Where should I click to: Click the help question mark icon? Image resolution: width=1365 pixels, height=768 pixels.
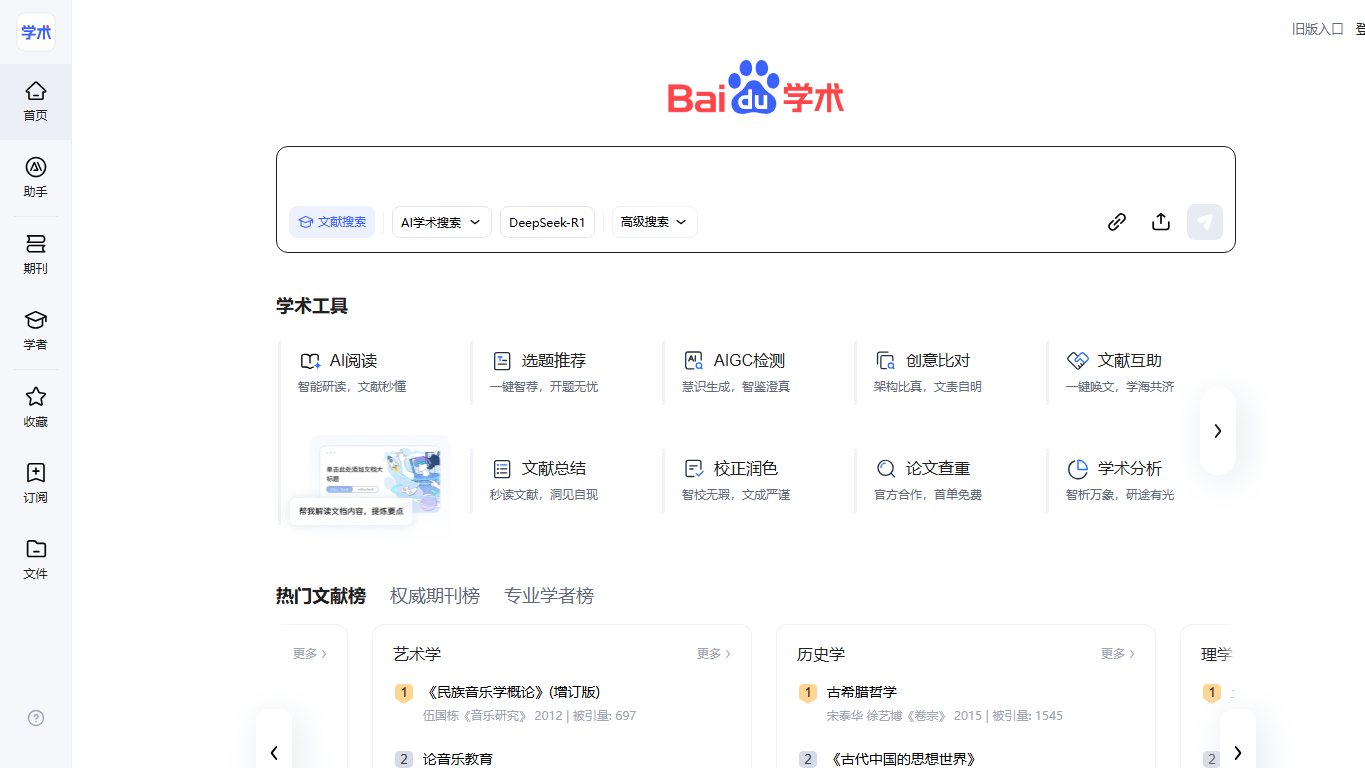click(x=36, y=717)
